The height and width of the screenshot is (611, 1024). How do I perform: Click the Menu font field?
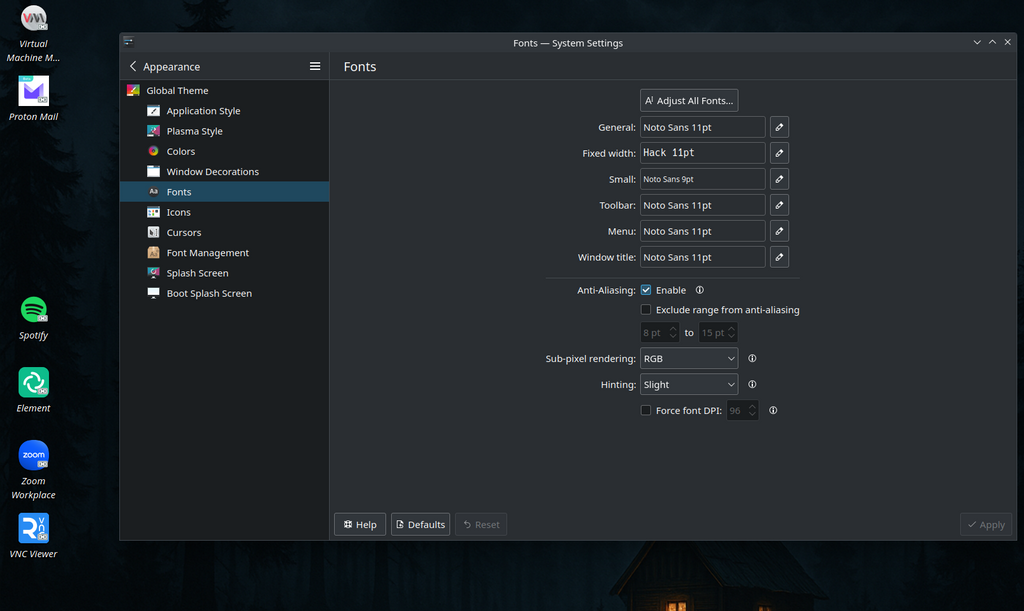click(703, 231)
